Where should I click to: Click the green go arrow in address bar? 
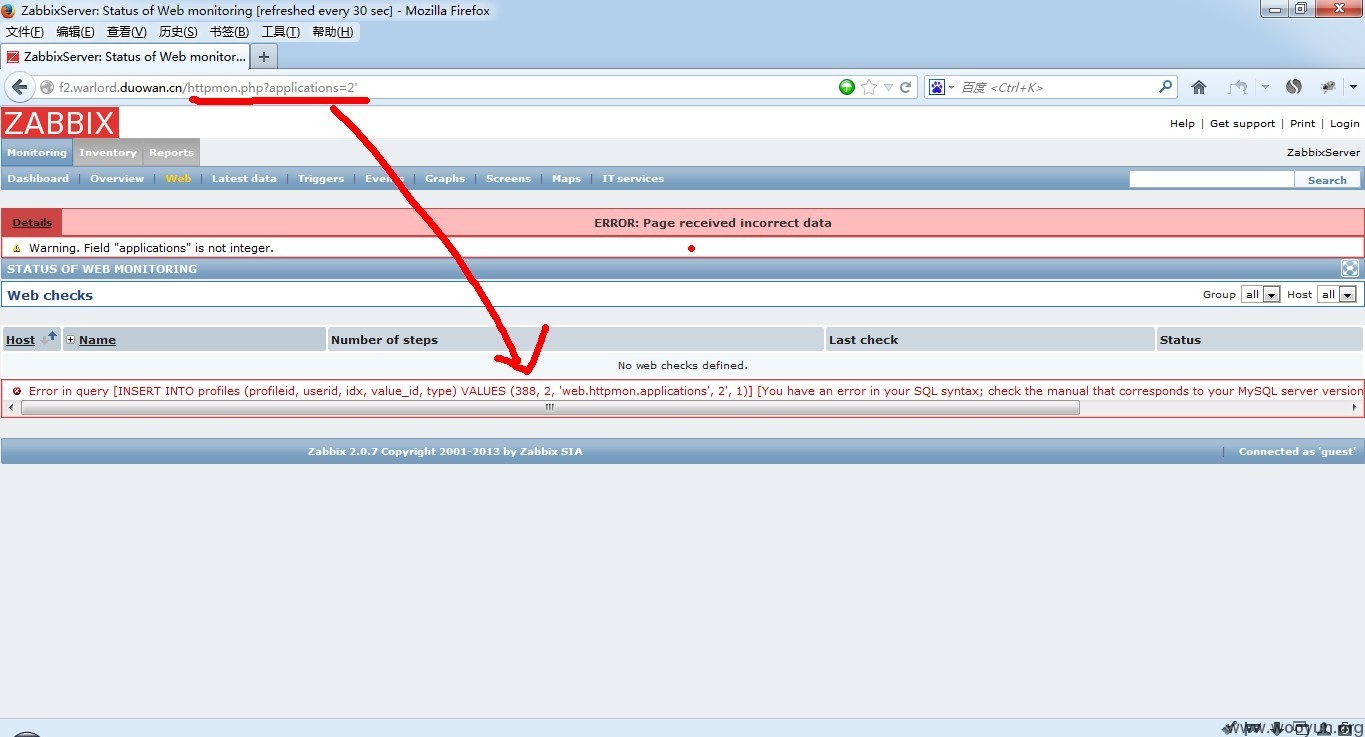pos(847,87)
